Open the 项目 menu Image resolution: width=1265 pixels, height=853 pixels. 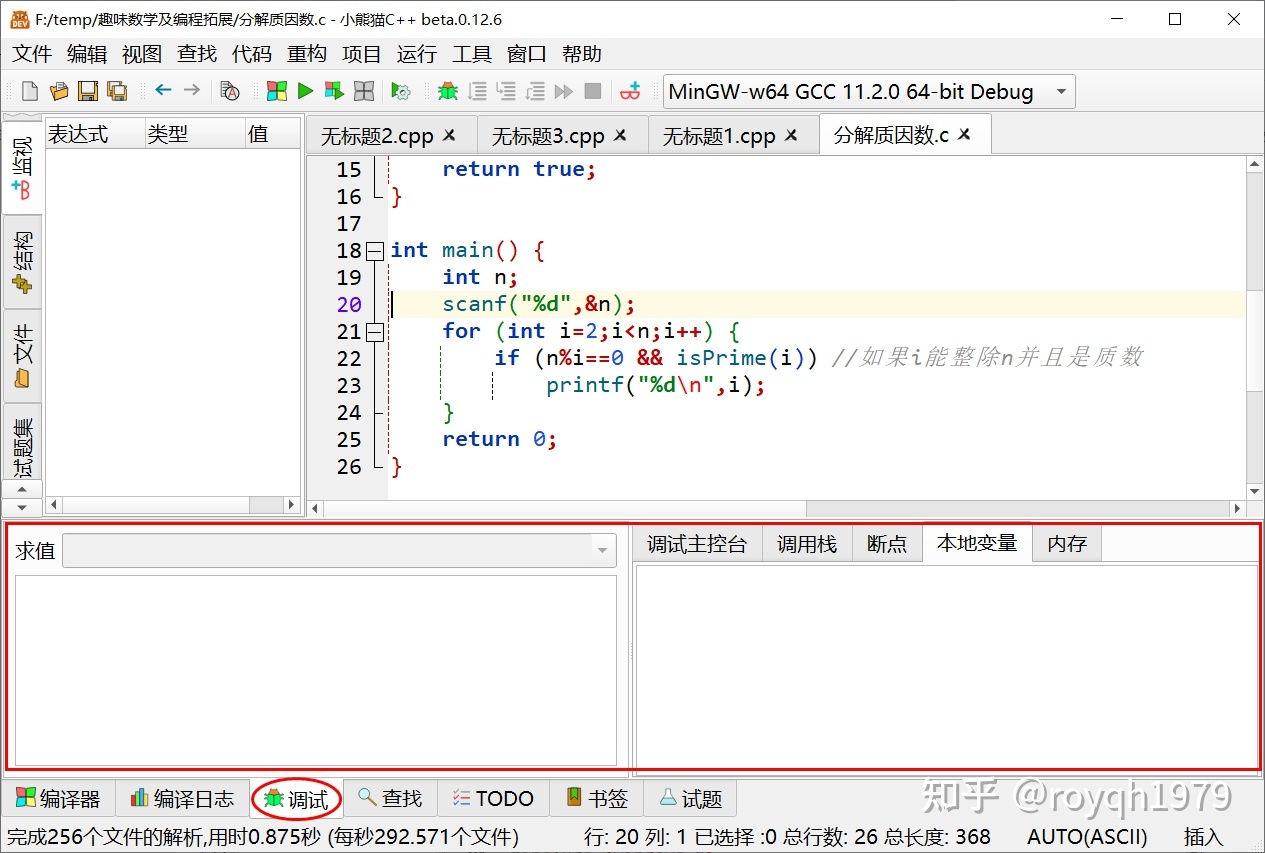tap(362, 54)
